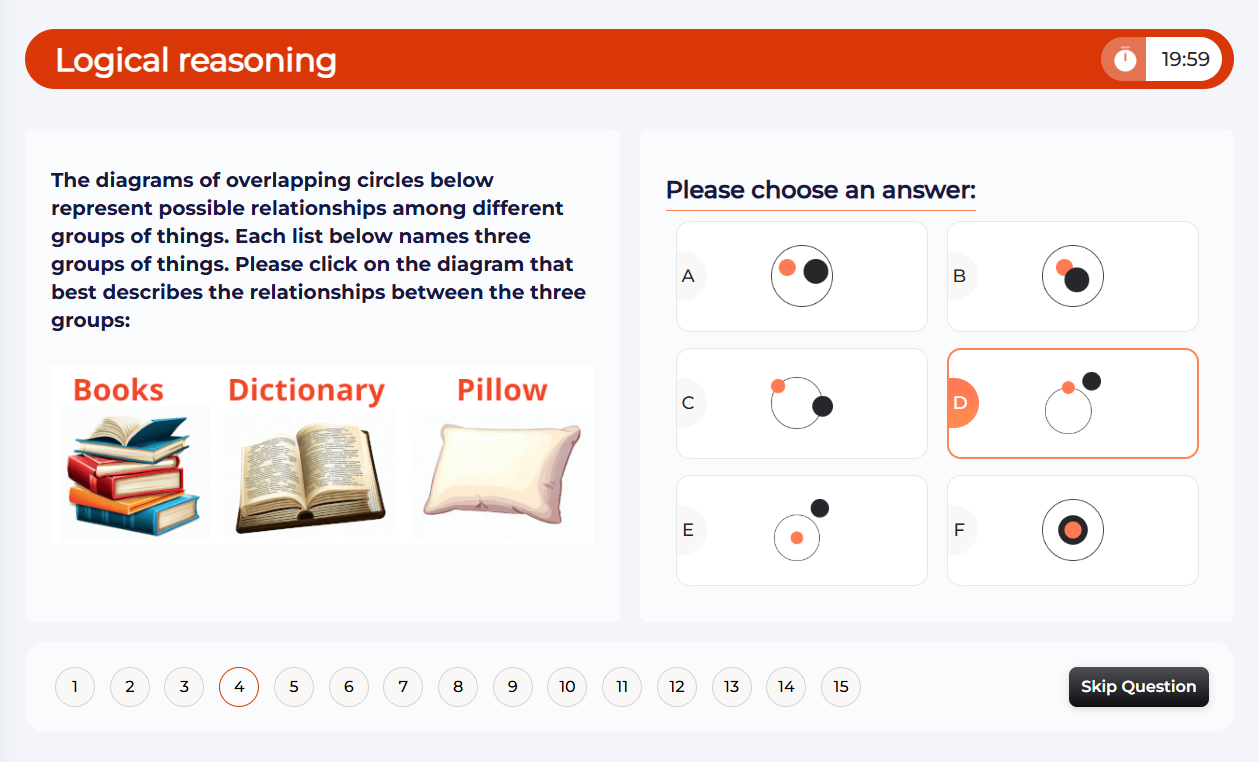The height and width of the screenshot is (762, 1259).
Task: Choose answer option C diagram
Action: (x=802, y=403)
